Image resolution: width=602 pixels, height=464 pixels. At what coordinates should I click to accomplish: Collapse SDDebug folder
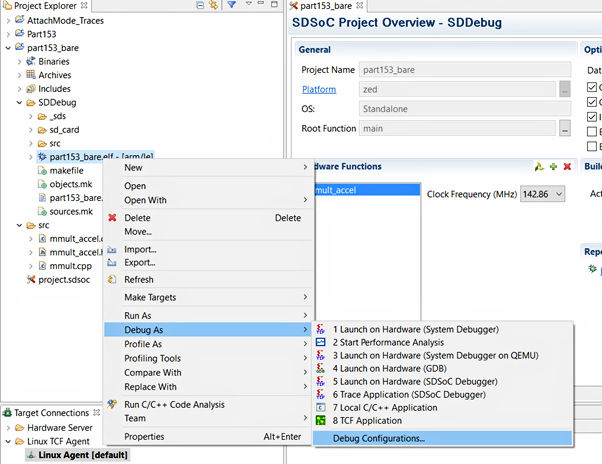[19, 102]
